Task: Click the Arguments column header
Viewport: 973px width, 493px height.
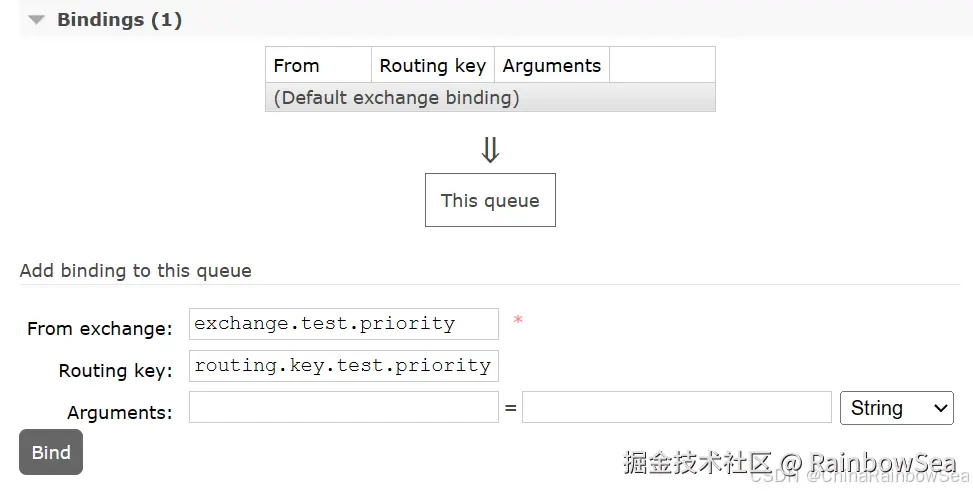Action: 552,66
